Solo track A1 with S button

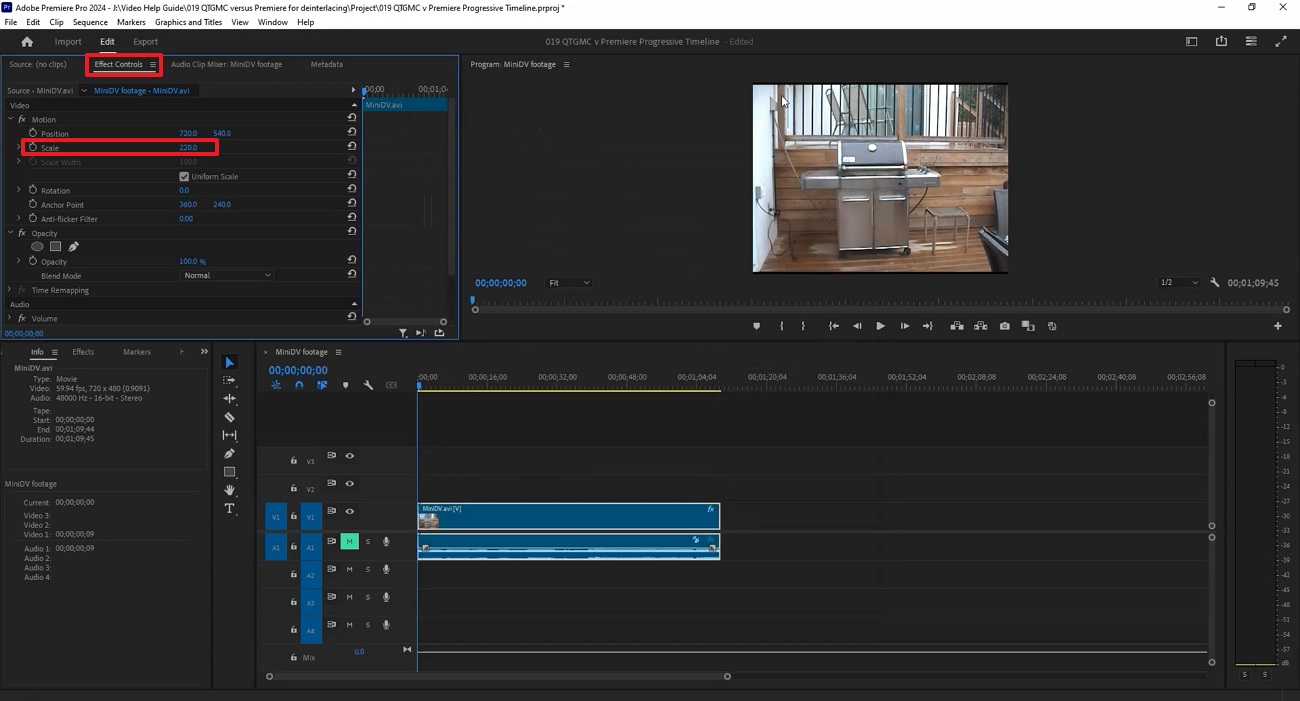367,542
